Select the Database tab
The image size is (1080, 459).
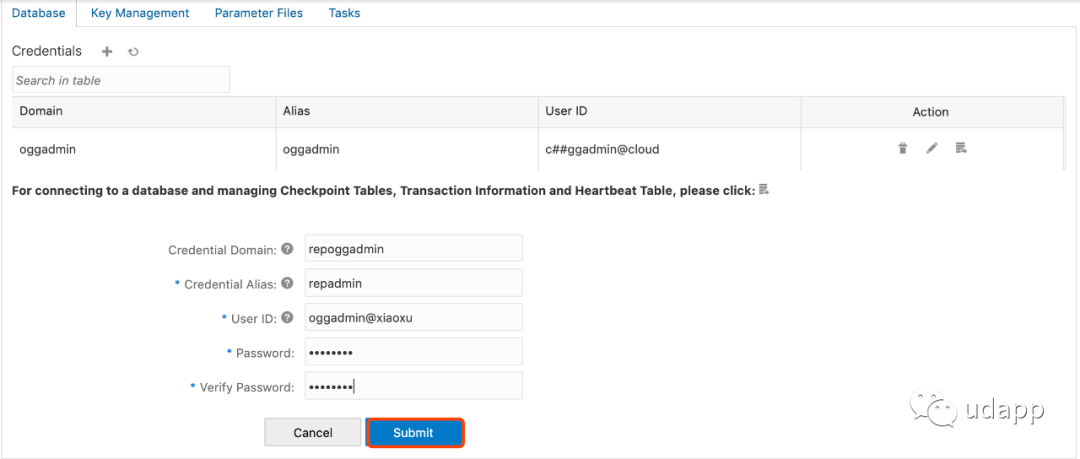pyautogui.click(x=39, y=13)
